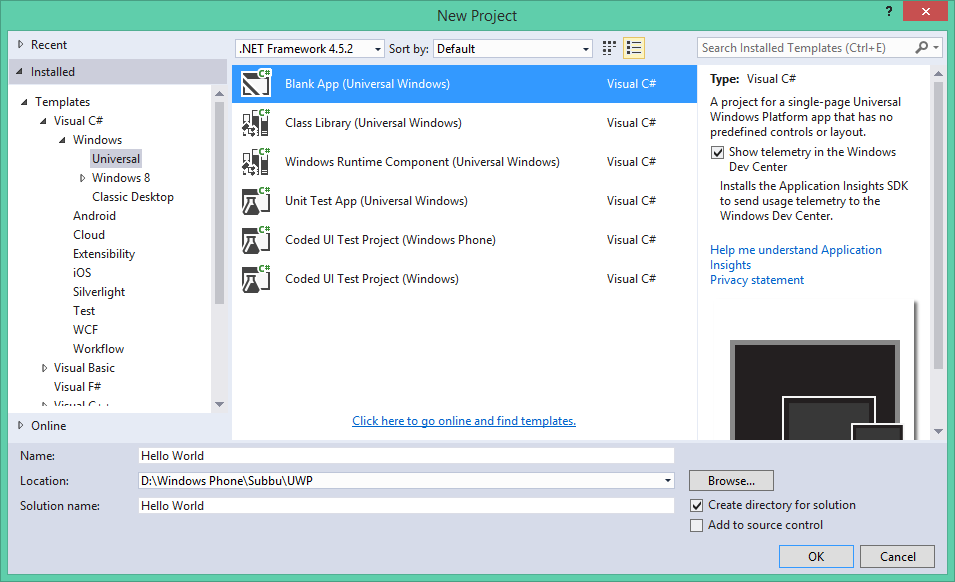Open the Privacy statement link

click(x=756, y=279)
